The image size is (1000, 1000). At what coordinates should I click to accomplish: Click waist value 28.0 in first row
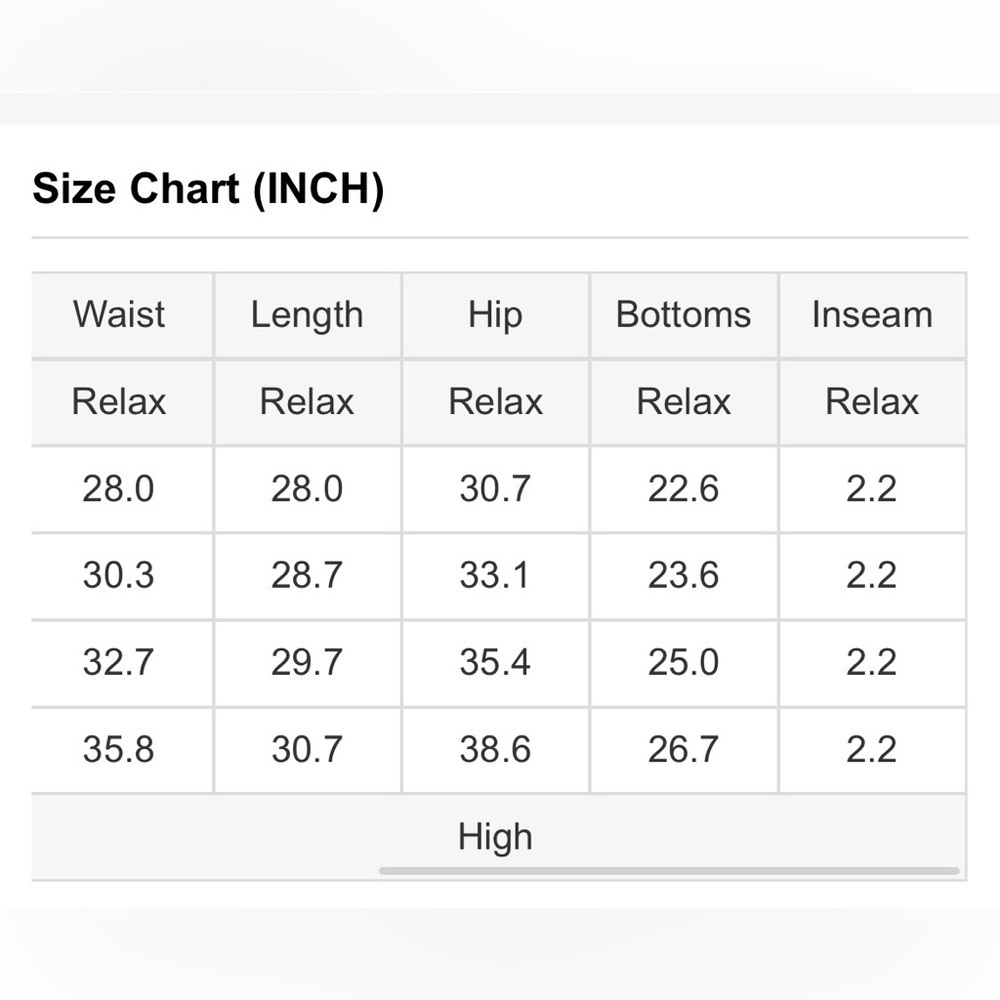(x=119, y=489)
